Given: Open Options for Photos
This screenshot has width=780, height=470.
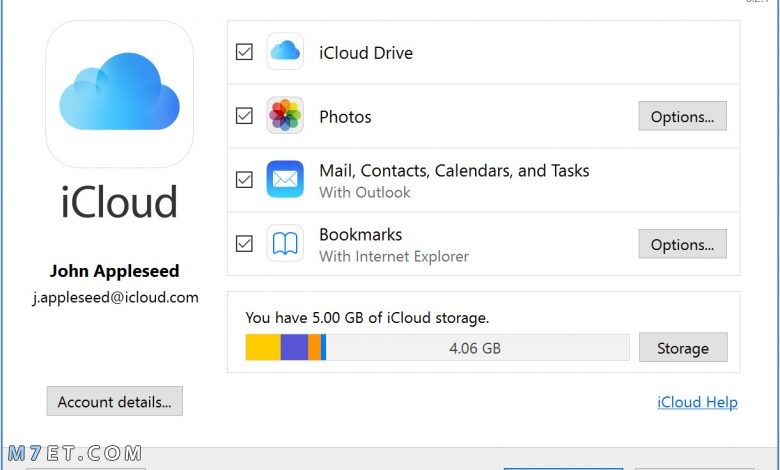Looking at the screenshot, I should 682,116.
